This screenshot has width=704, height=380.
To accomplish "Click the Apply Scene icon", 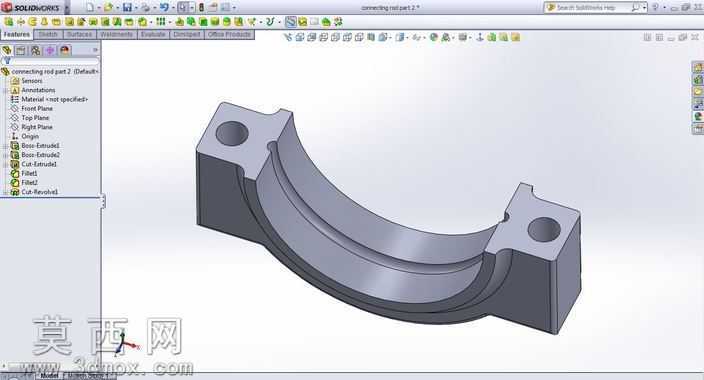I will coord(445,37).
